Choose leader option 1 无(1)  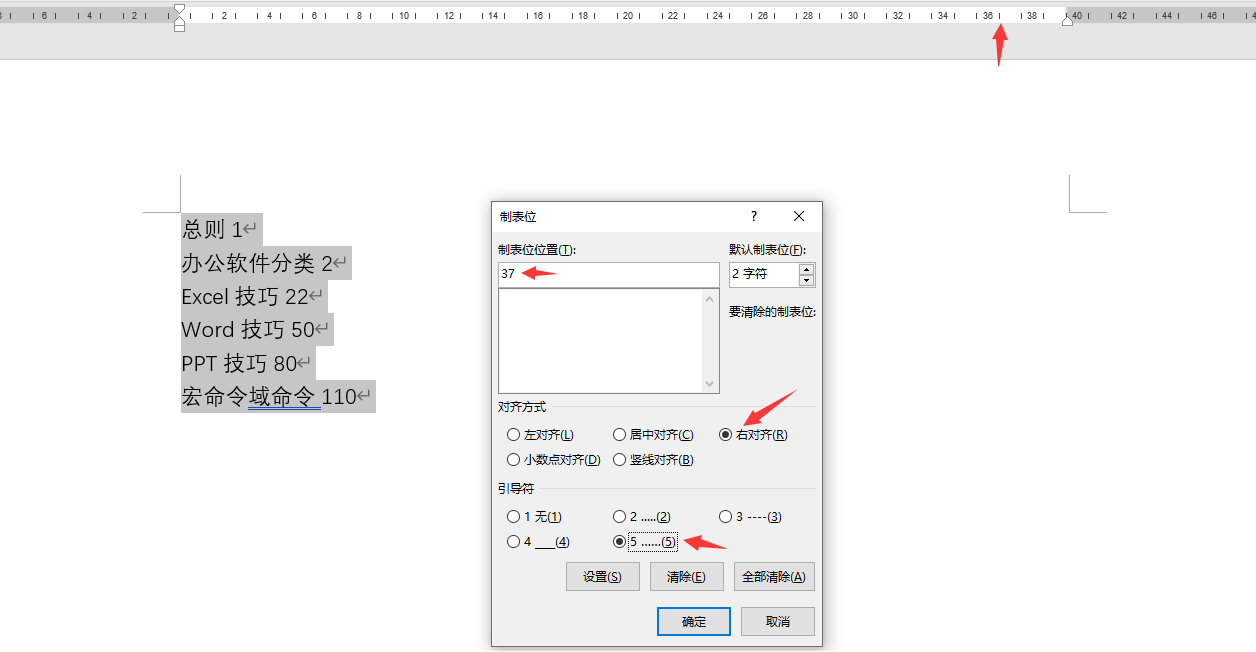514,517
